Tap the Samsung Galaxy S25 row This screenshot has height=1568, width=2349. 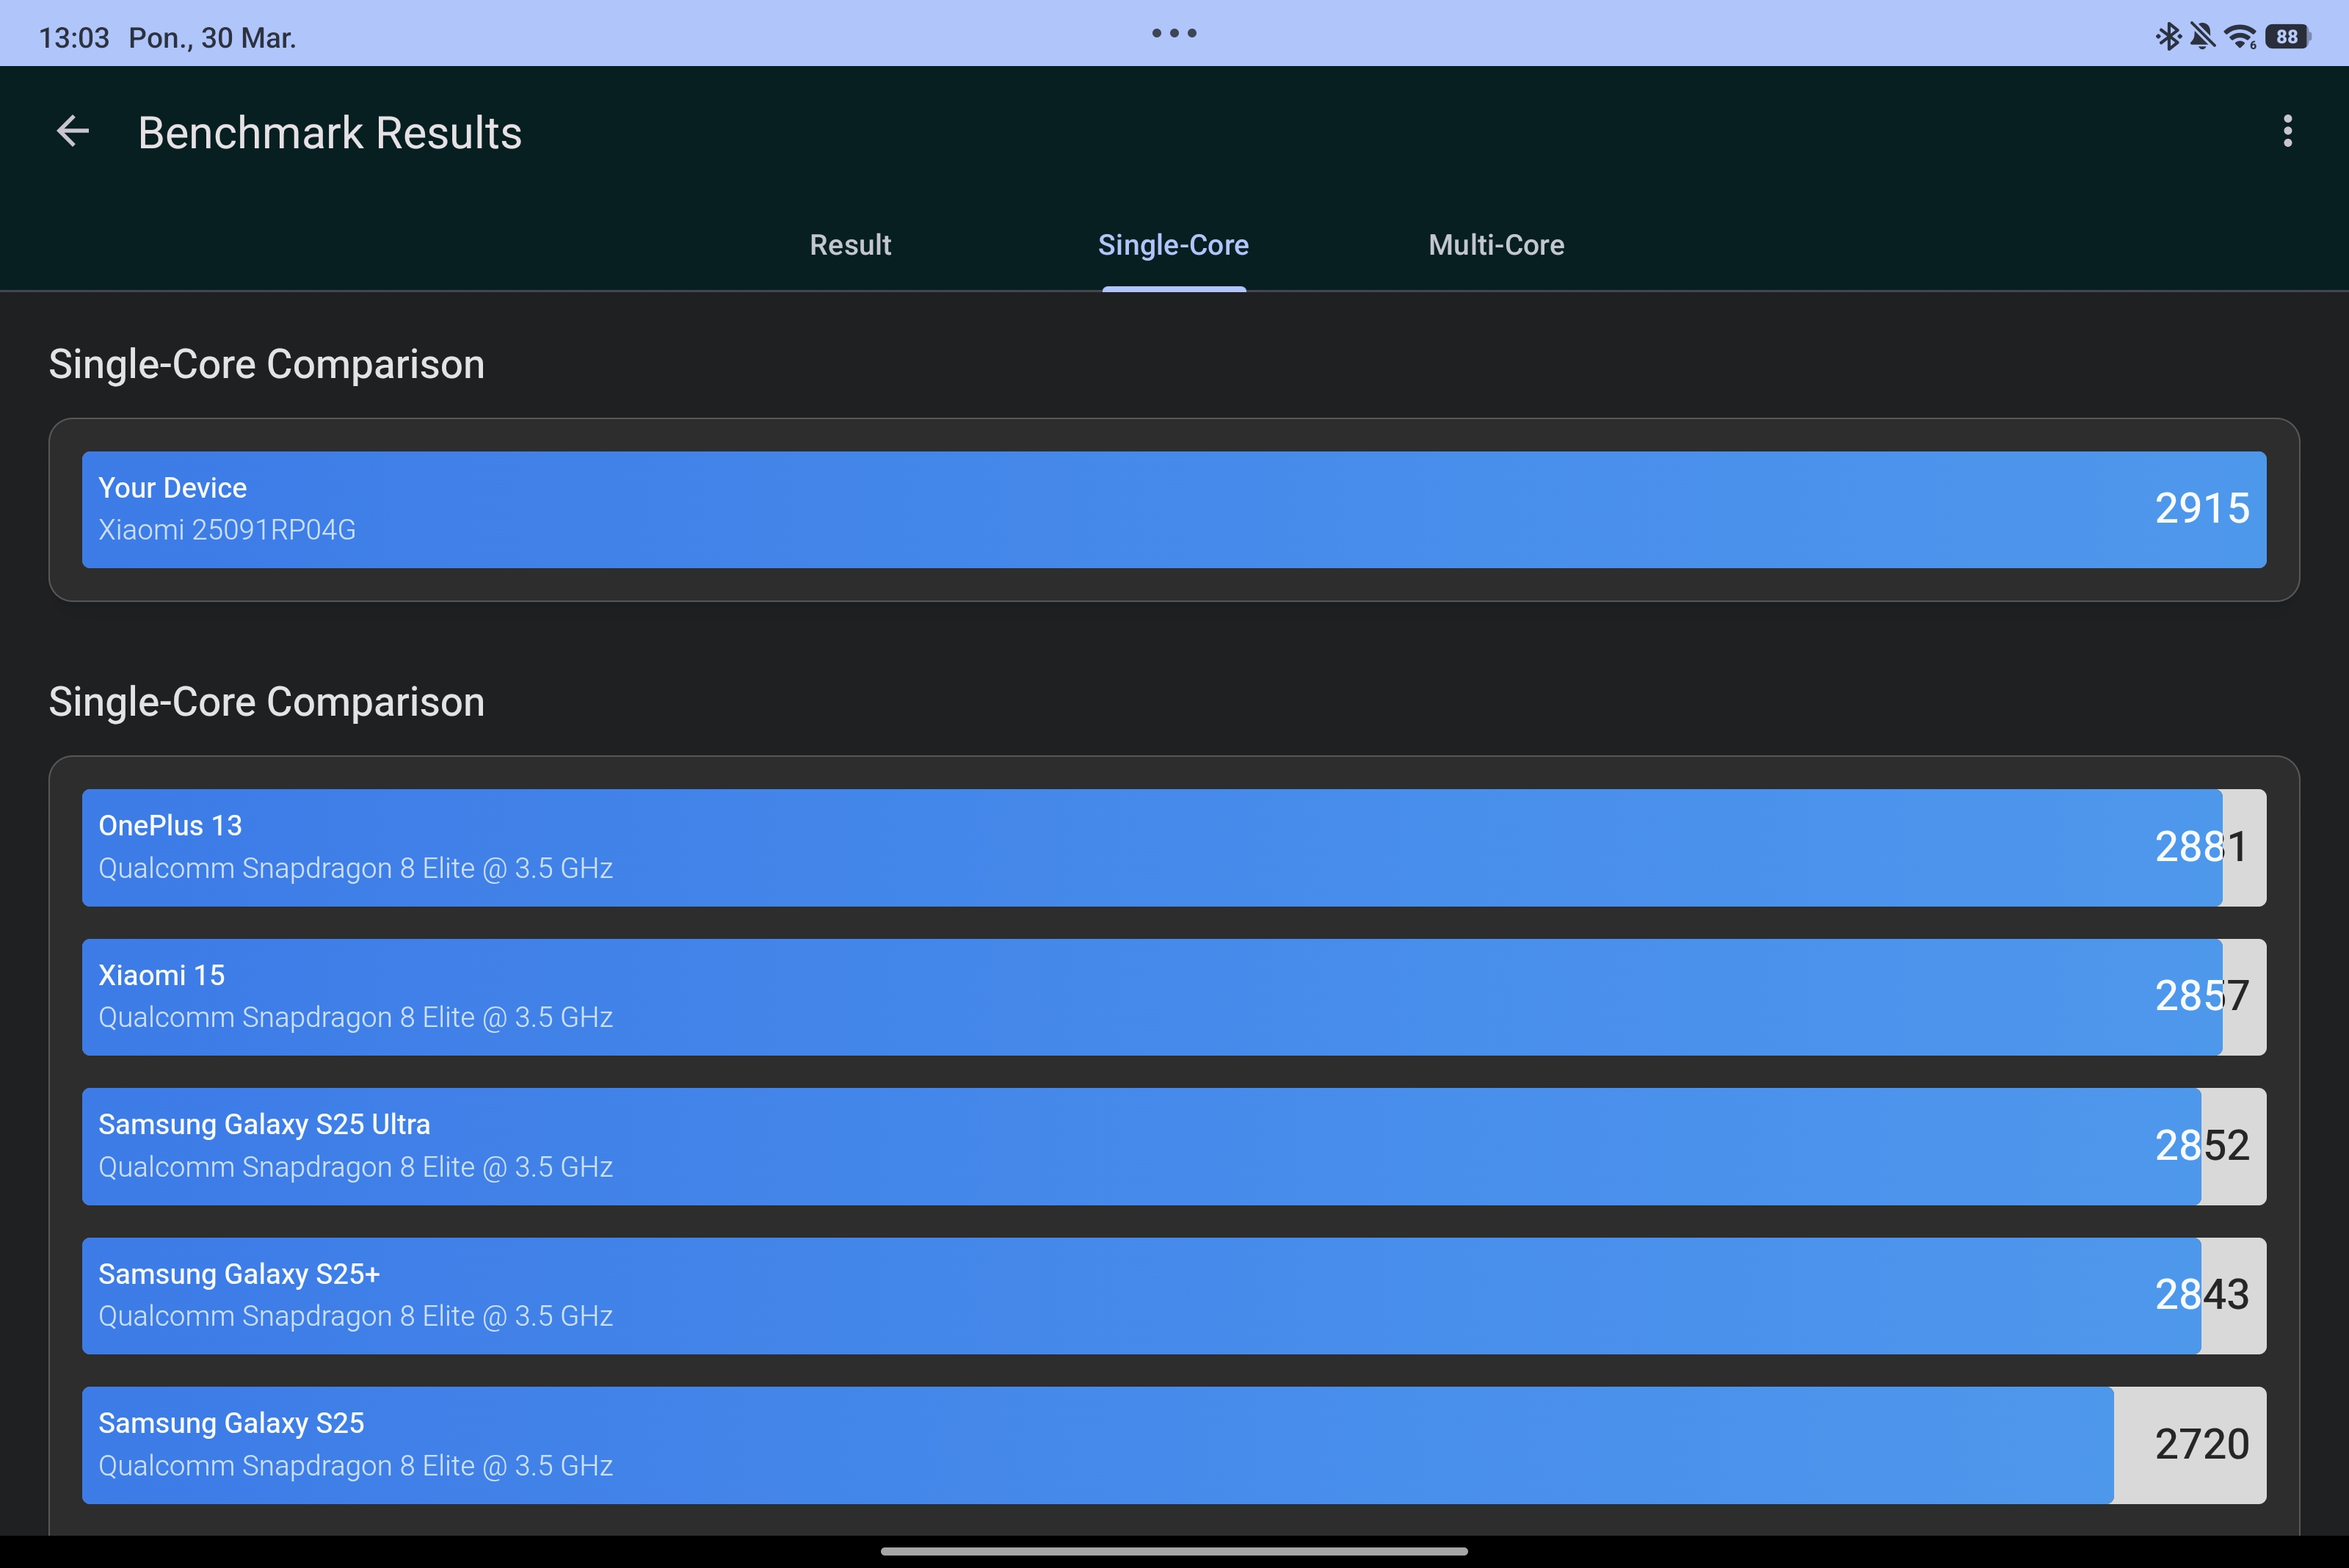pos(1174,1444)
